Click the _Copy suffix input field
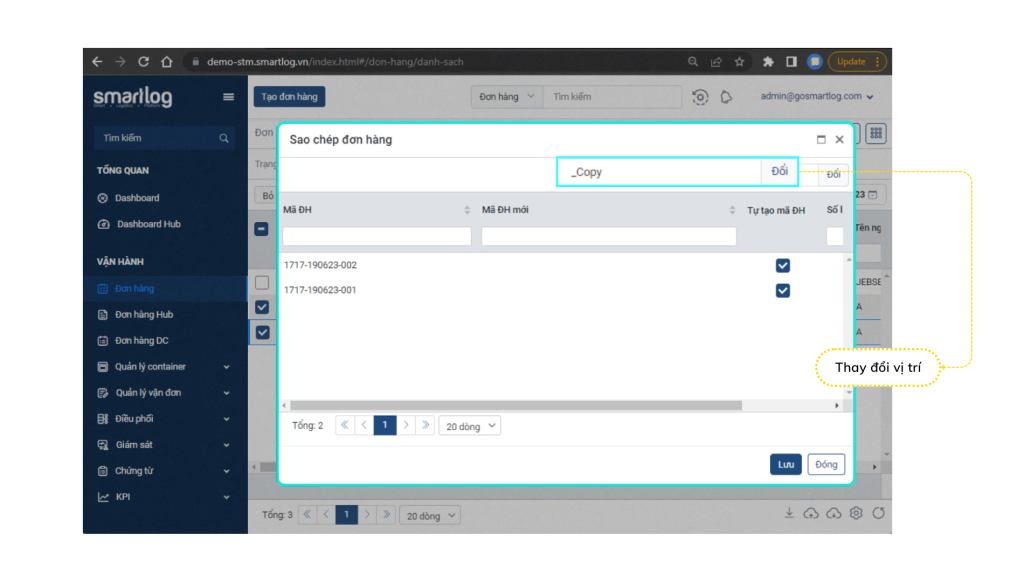Screen dimensions: 1024x582 tap(660, 172)
